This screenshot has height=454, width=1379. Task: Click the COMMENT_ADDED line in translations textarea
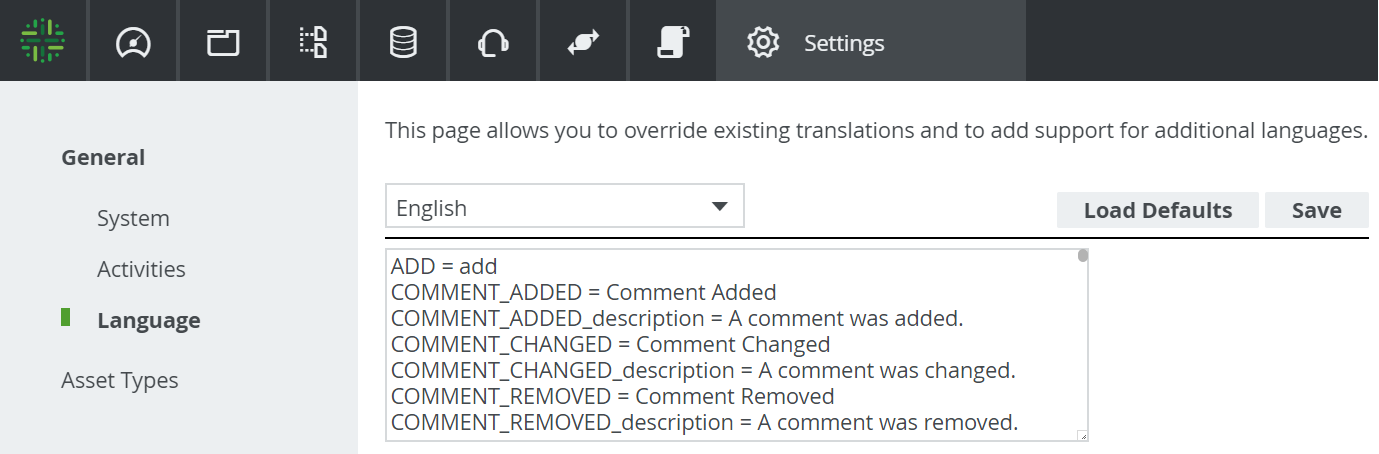pyautogui.click(x=583, y=292)
